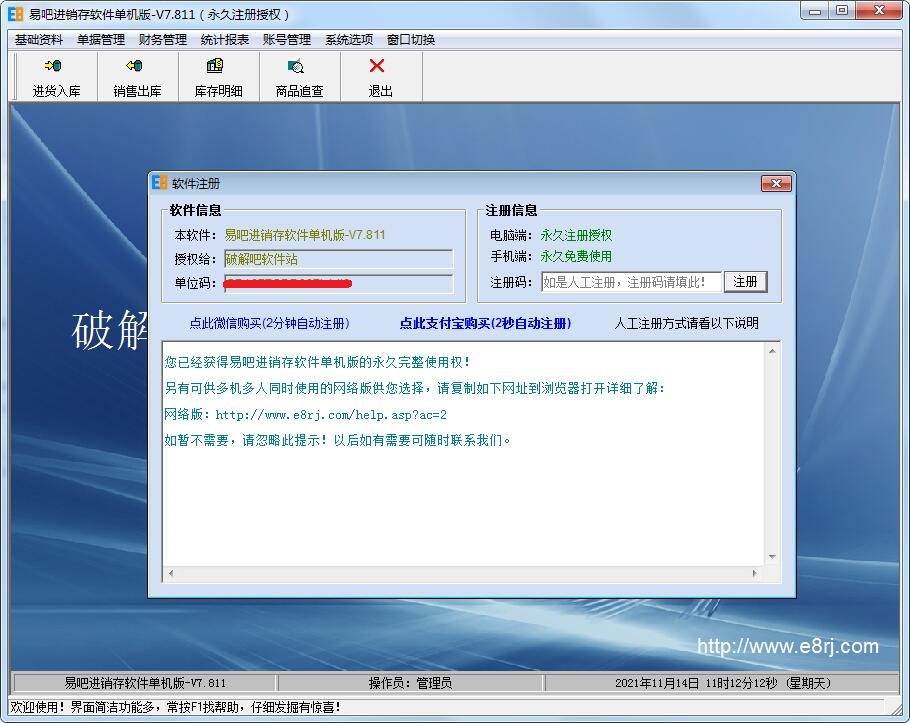Click the 永久免费使用 mobile status text
Image resolution: width=910 pixels, height=723 pixels.
[x=576, y=256]
